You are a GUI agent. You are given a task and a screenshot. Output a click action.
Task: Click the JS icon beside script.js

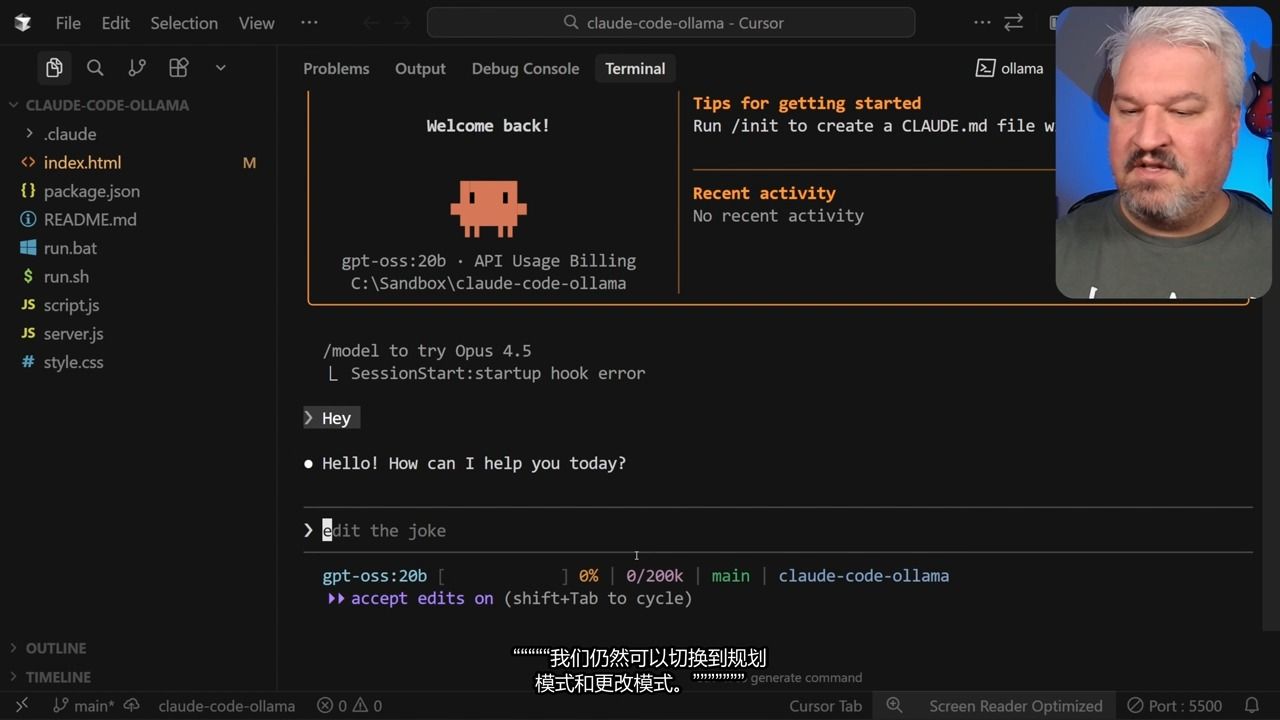click(28, 305)
